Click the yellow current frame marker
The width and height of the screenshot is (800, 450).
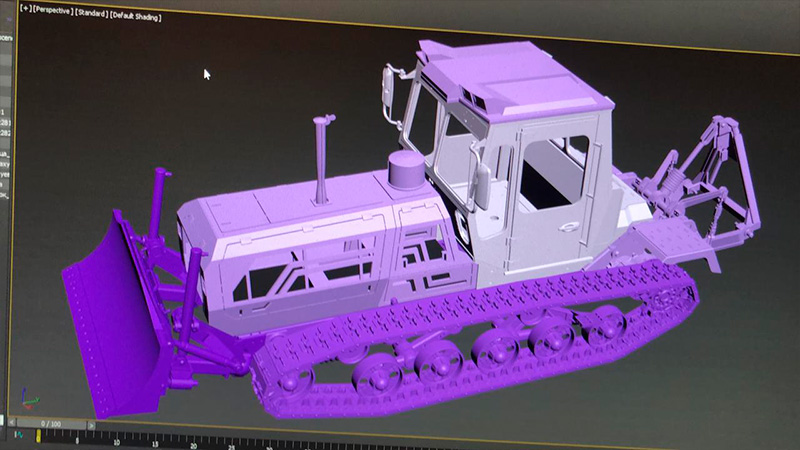tap(39, 435)
